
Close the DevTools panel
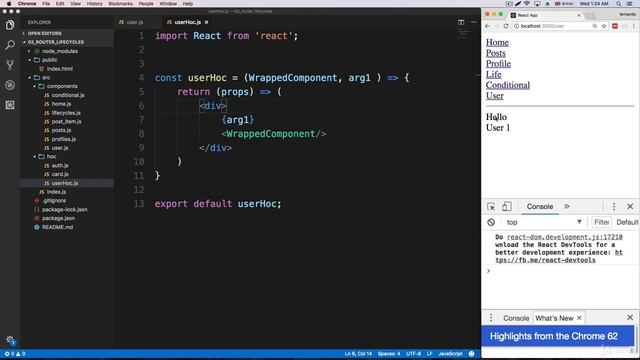coord(630,207)
